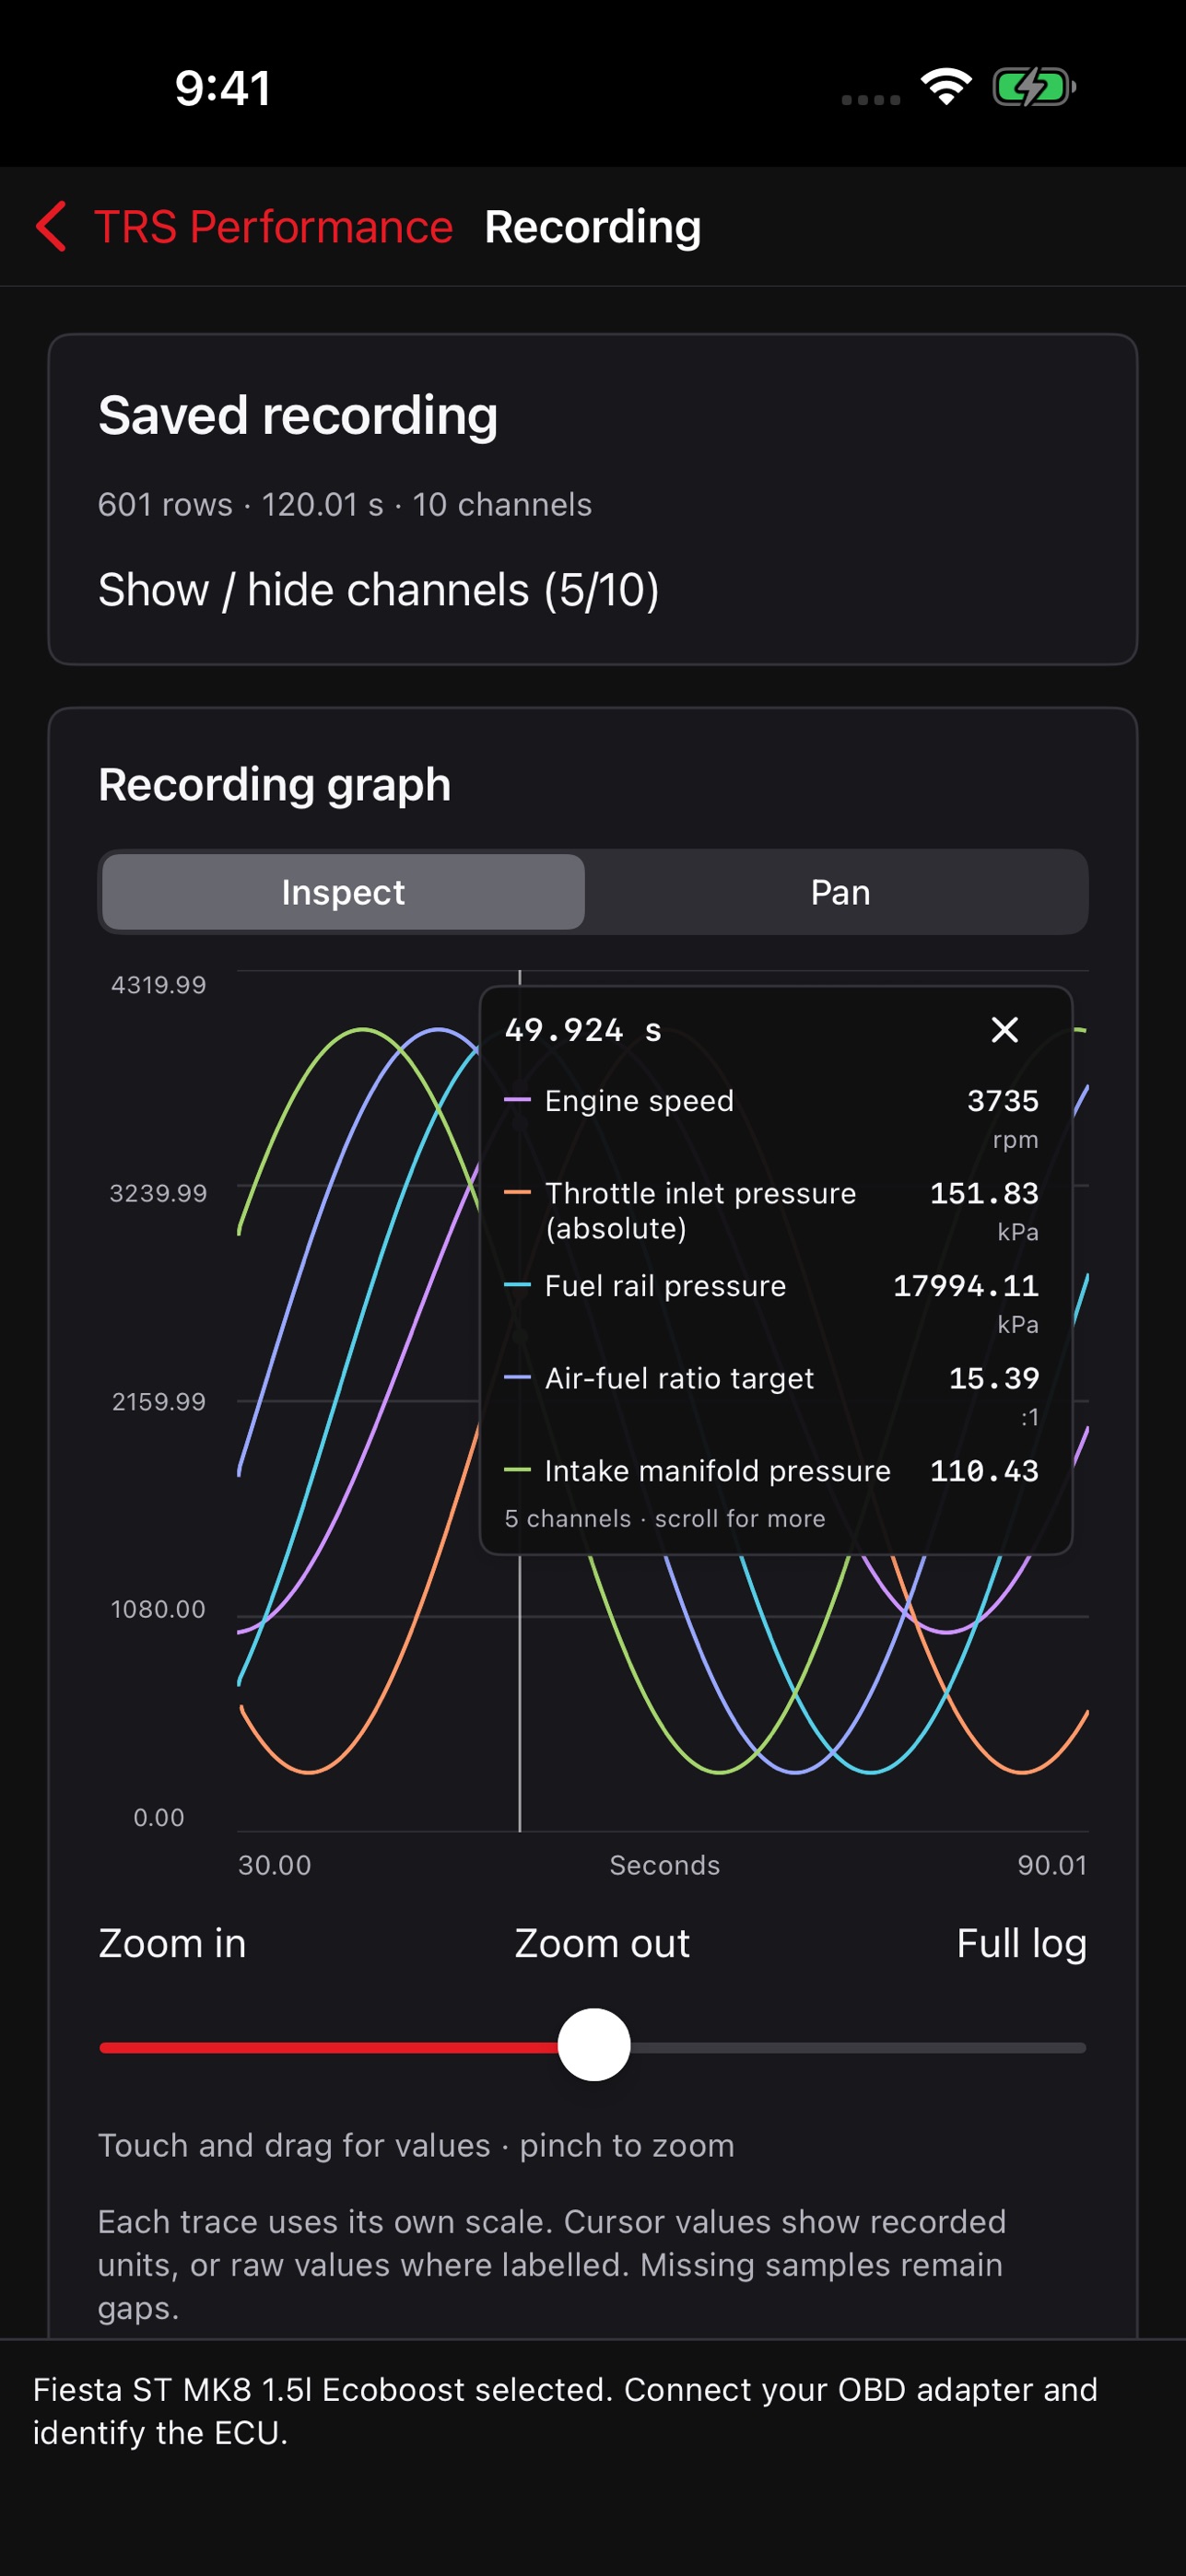Tap the 601 rows recording summary
This screenshot has width=1186, height=2576.
(x=345, y=504)
